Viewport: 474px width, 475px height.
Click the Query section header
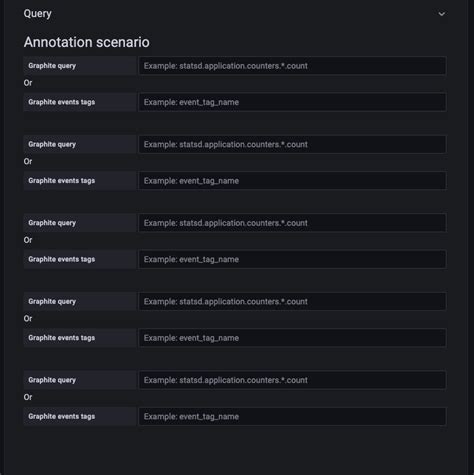[37, 14]
